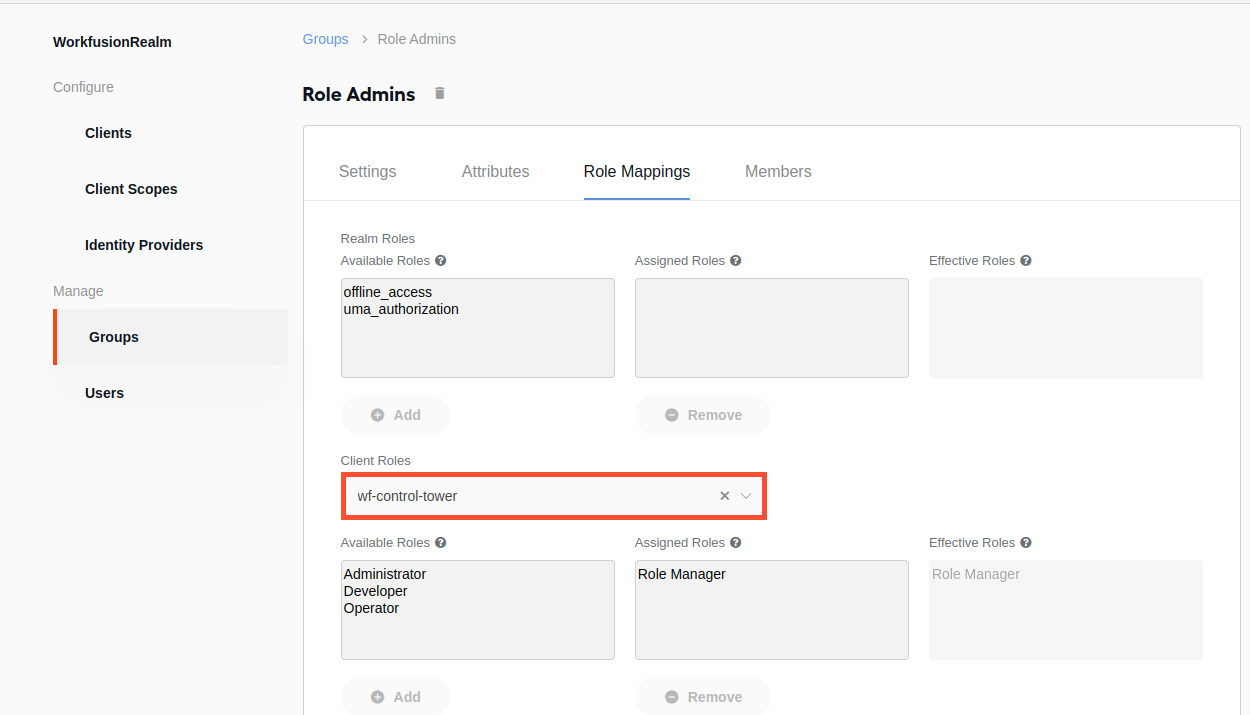Switch to the Attributes tab

[x=496, y=172]
